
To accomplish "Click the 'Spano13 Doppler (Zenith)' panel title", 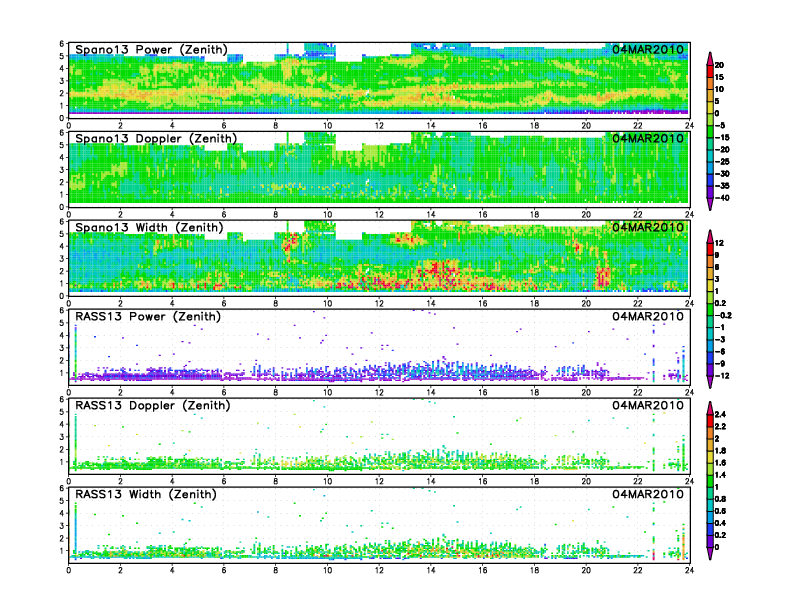I will point(156,139).
